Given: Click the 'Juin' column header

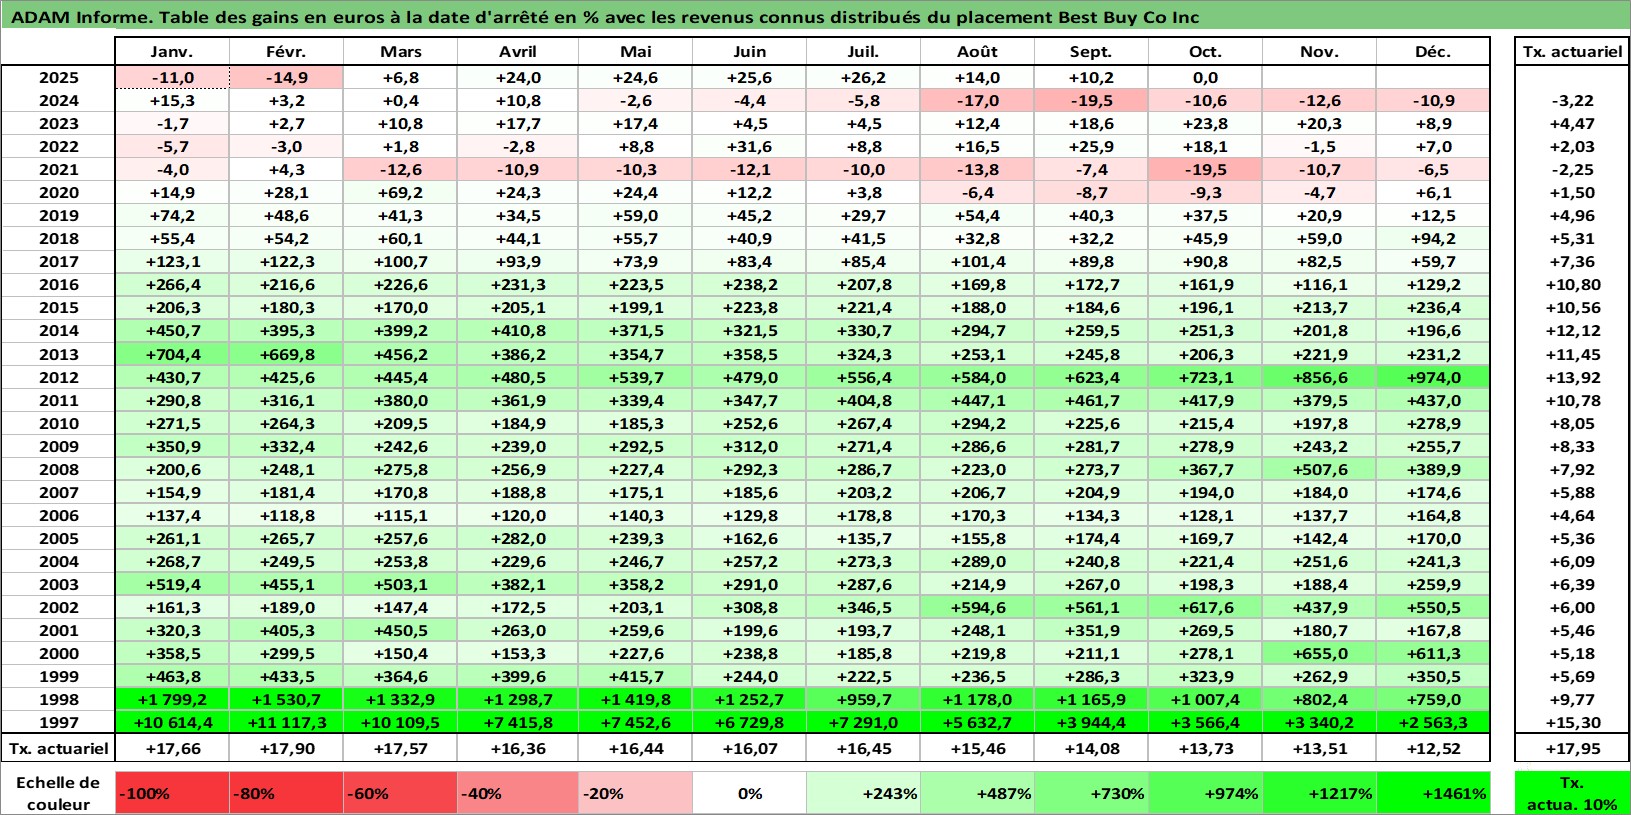Looking at the screenshot, I should 749,52.
